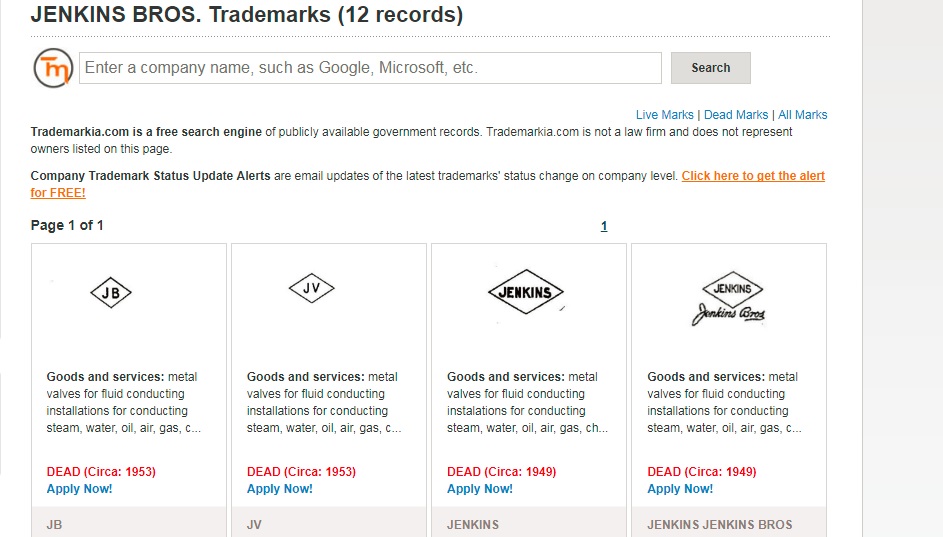Open the JENKINS JENKINS BROS trademark title
Viewport: 943px width, 537px height.
[x=720, y=524]
